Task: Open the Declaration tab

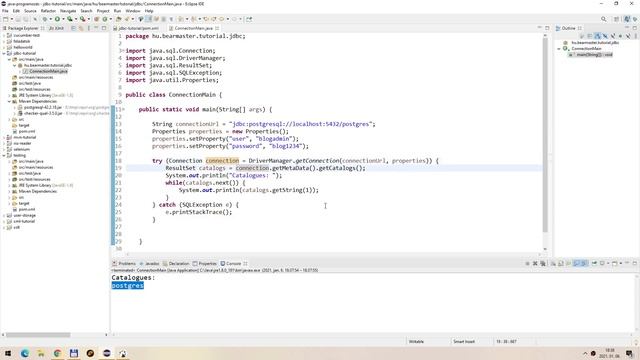Action: (x=176, y=263)
